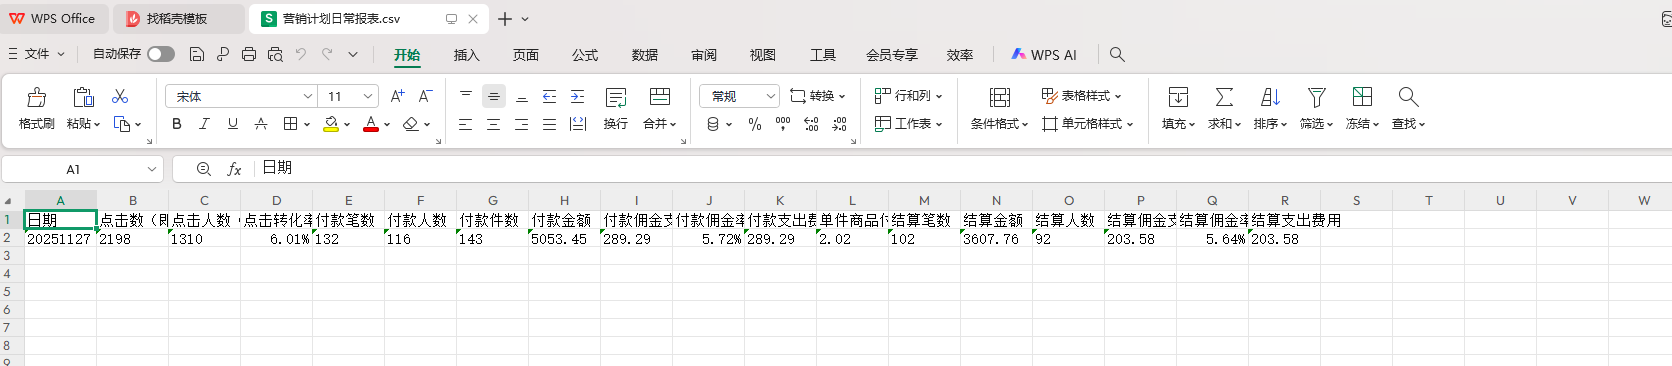Toggle the AutoSave (自动保存) switch
The height and width of the screenshot is (366, 1672).
[161, 54]
